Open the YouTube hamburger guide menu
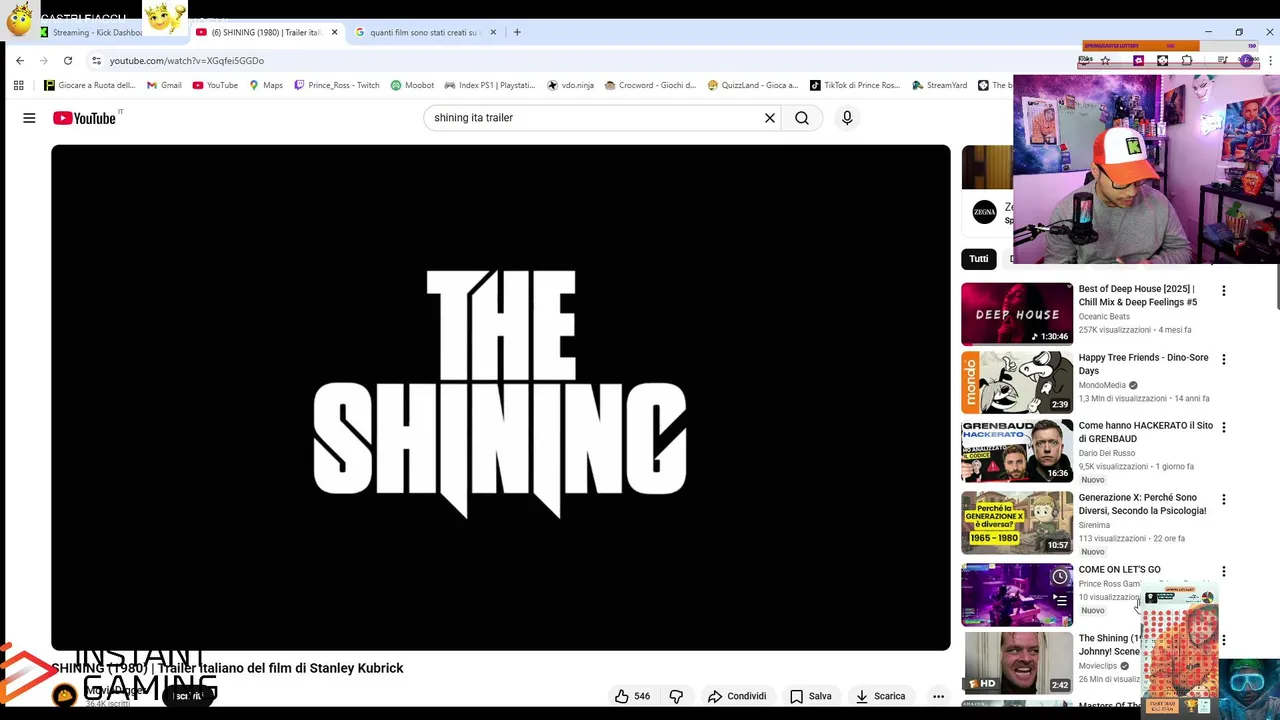The height and width of the screenshot is (720, 1280). [x=29, y=118]
